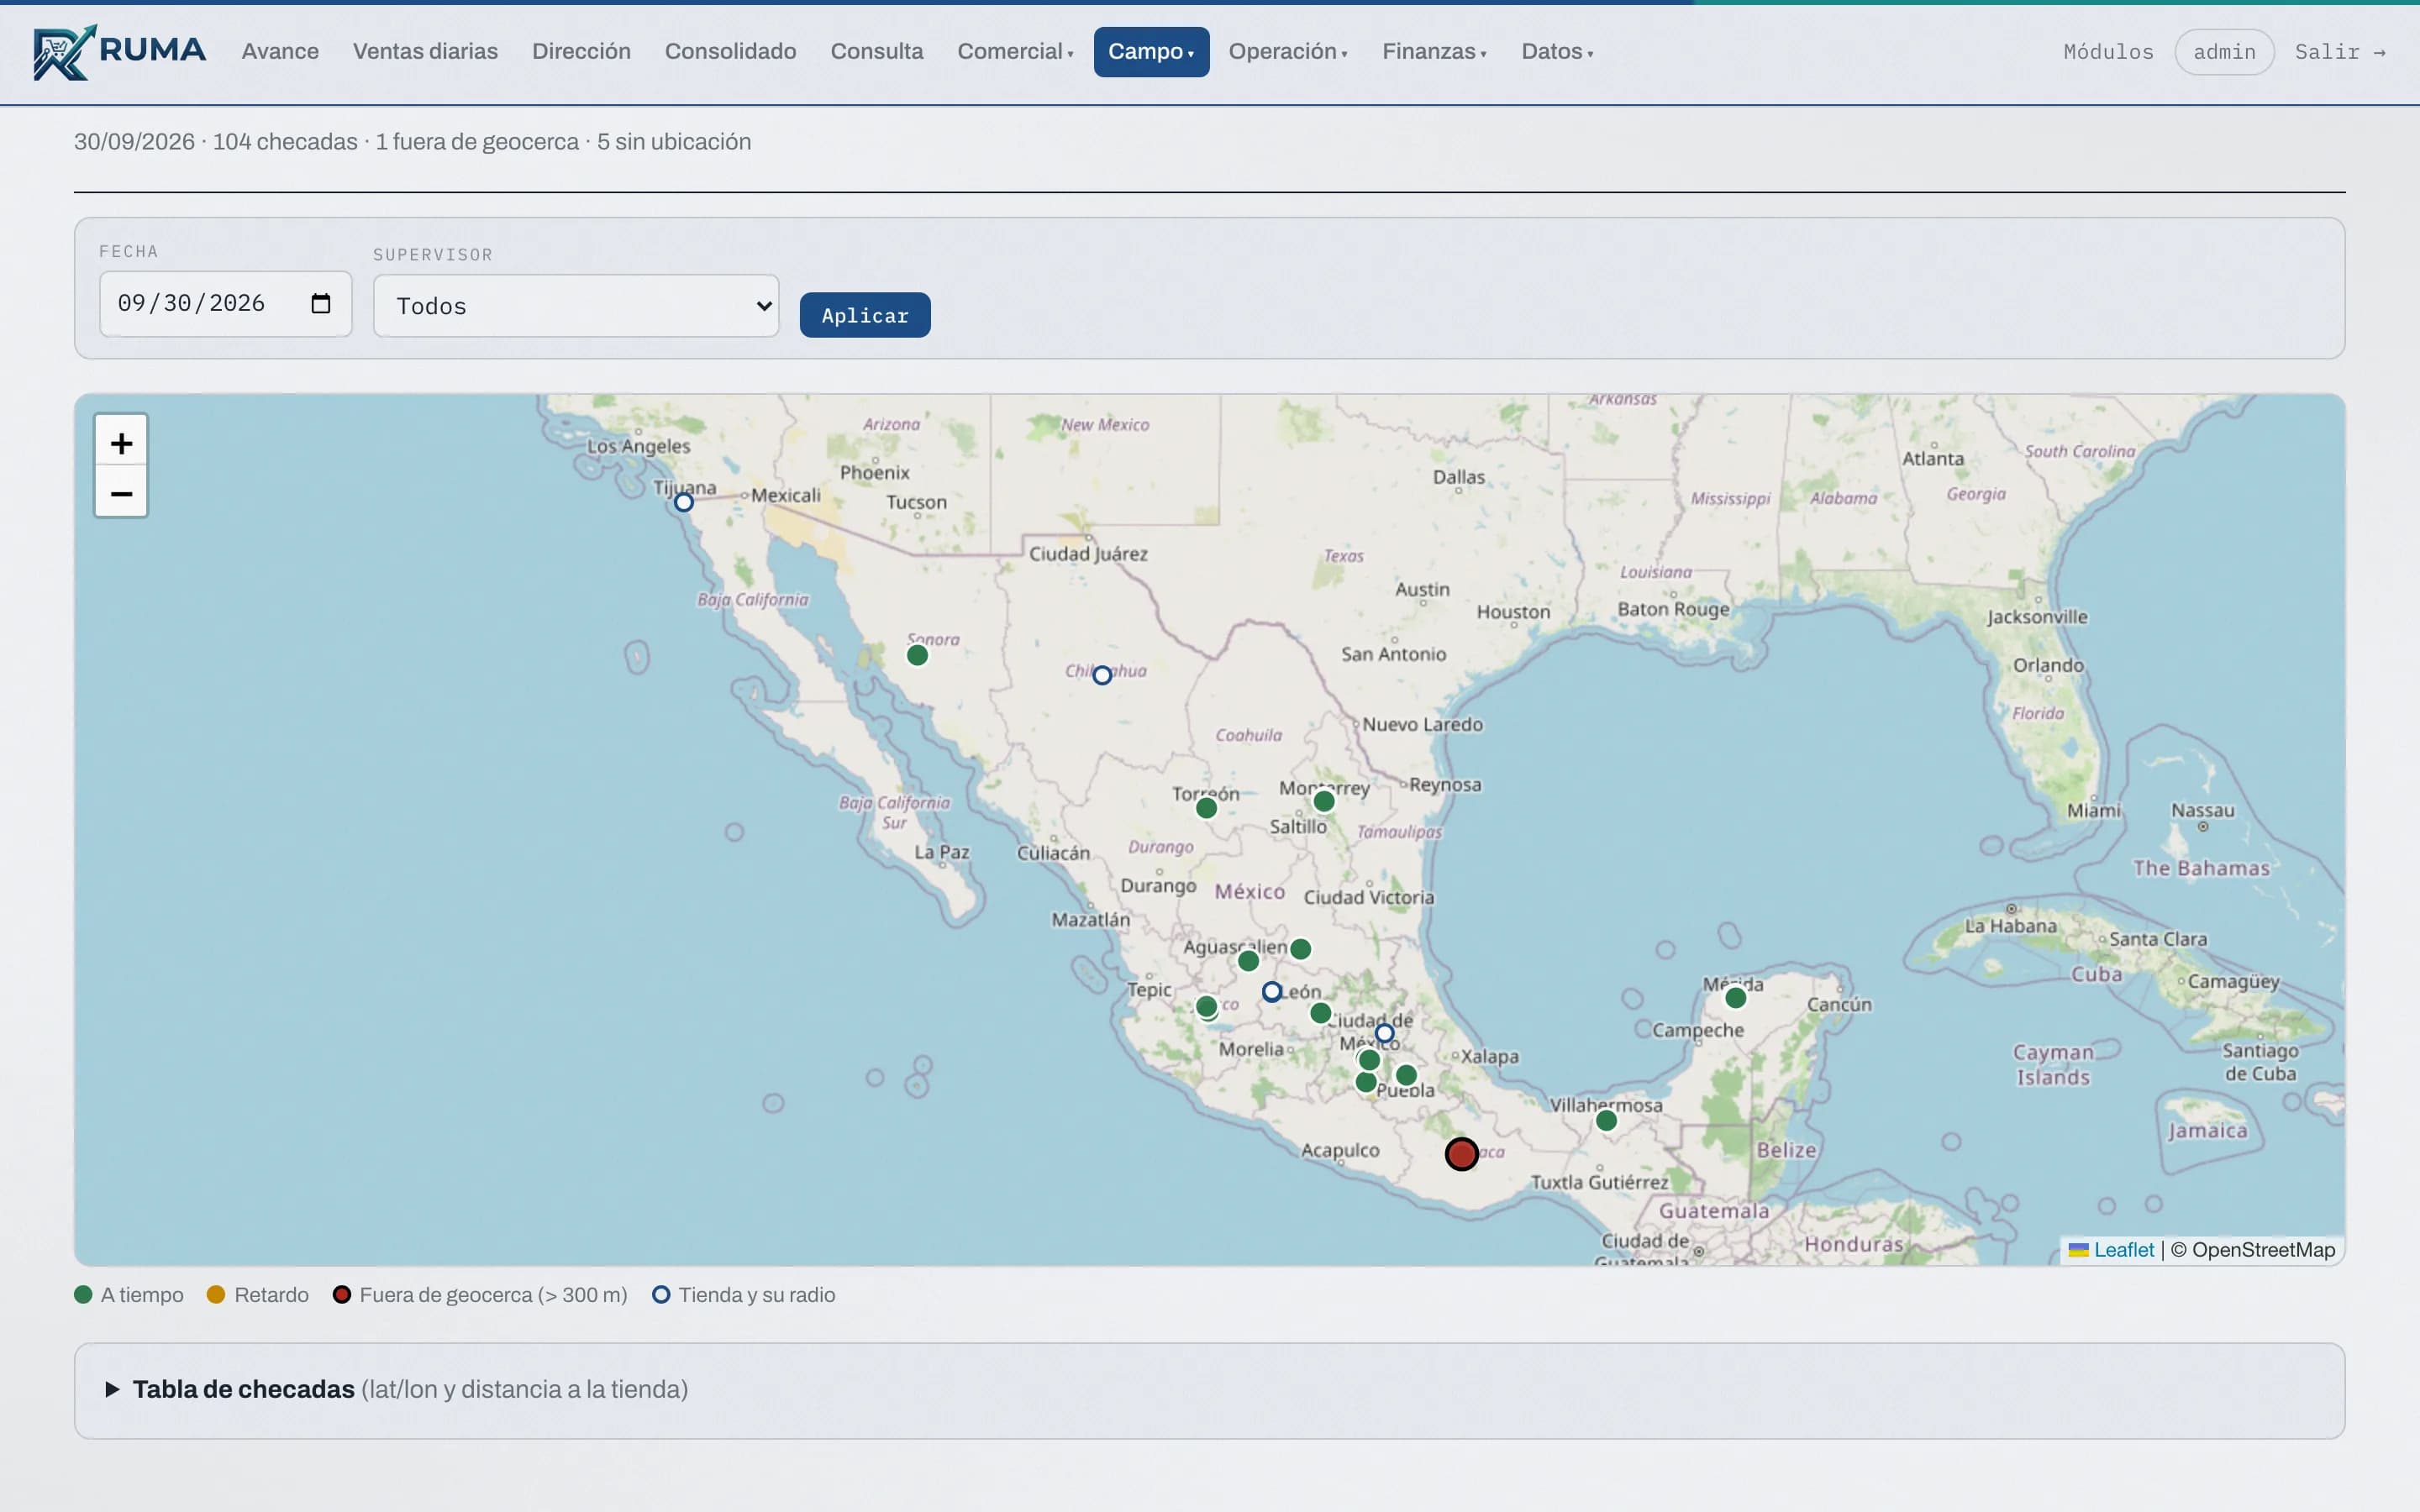Click the store marker in Chihuahua
This screenshot has height=1512, width=2420.
pyautogui.click(x=1102, y=675)
